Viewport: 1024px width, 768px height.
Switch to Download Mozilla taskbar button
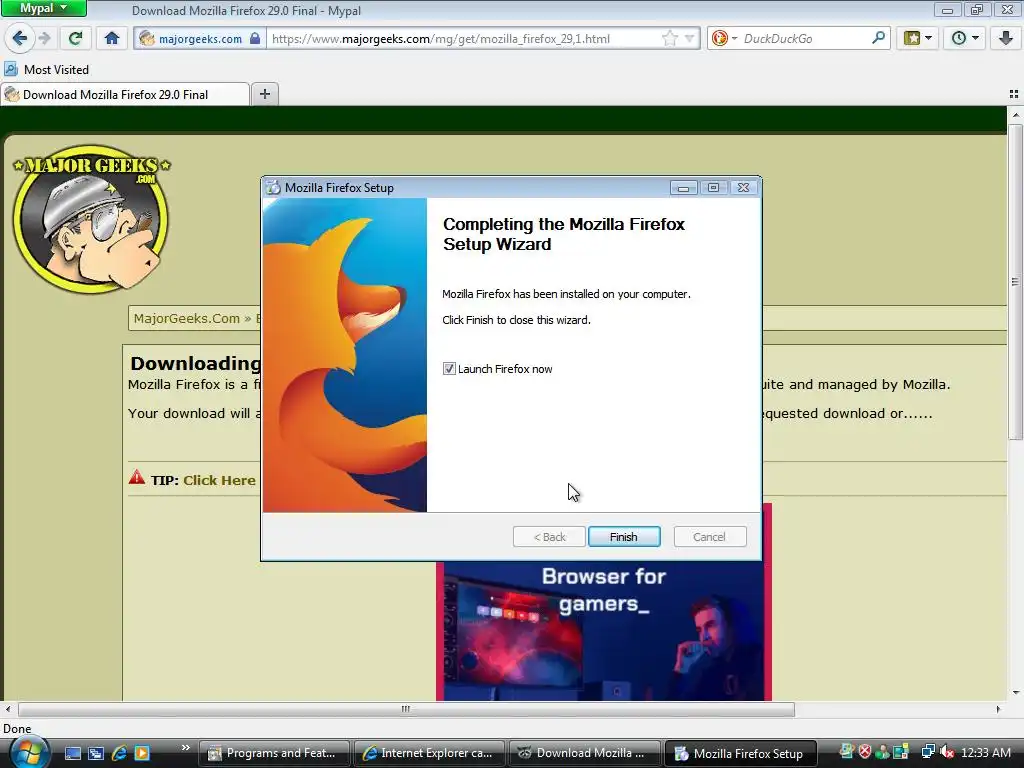584,753
